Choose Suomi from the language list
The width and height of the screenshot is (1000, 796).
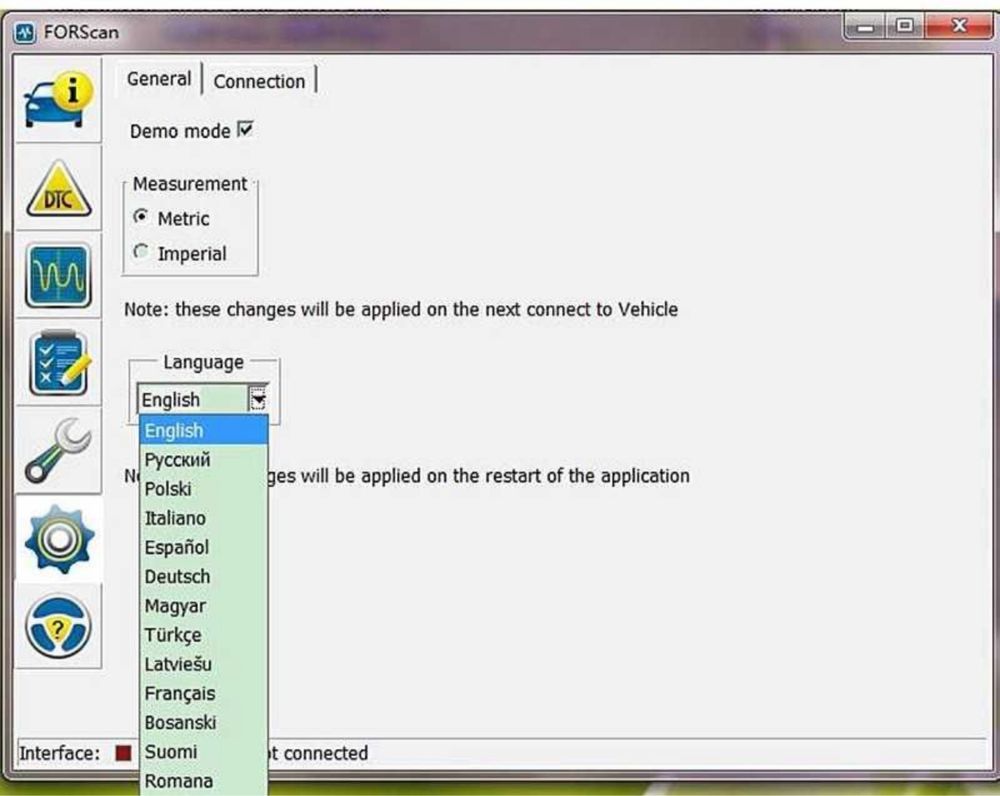(x=203, y=752)
